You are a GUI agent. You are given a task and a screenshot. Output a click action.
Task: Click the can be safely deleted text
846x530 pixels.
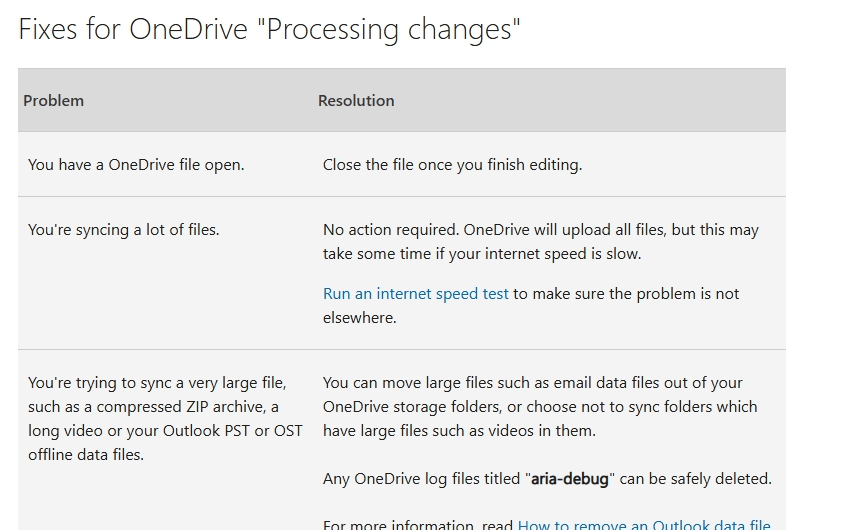[x=695, y=479]
